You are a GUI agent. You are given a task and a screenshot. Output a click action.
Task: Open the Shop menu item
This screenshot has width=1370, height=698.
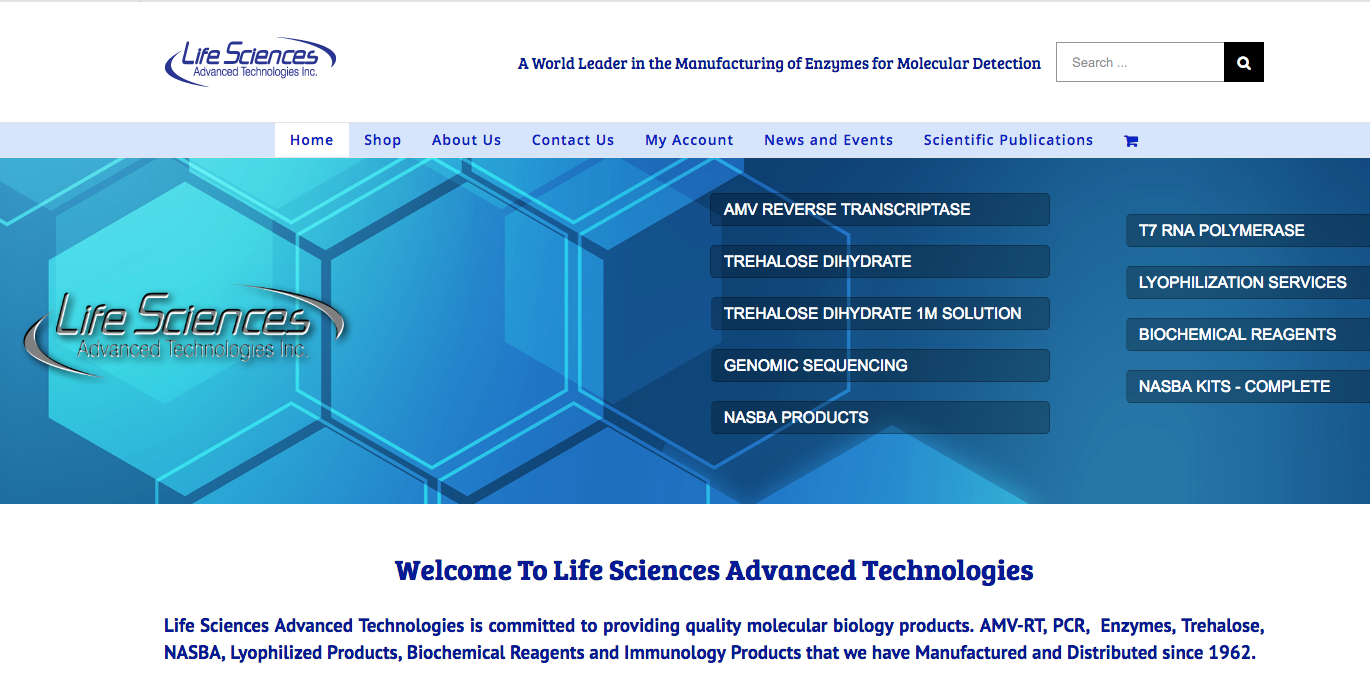[383, 140]
